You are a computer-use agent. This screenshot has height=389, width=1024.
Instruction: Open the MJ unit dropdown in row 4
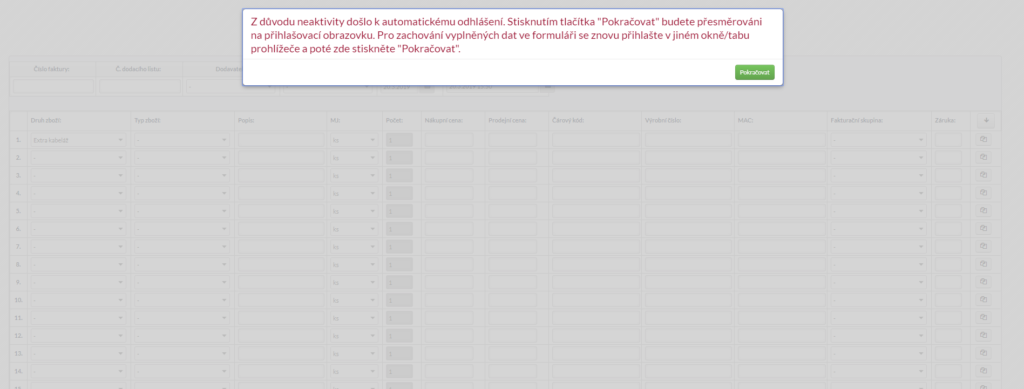point(354,193)
